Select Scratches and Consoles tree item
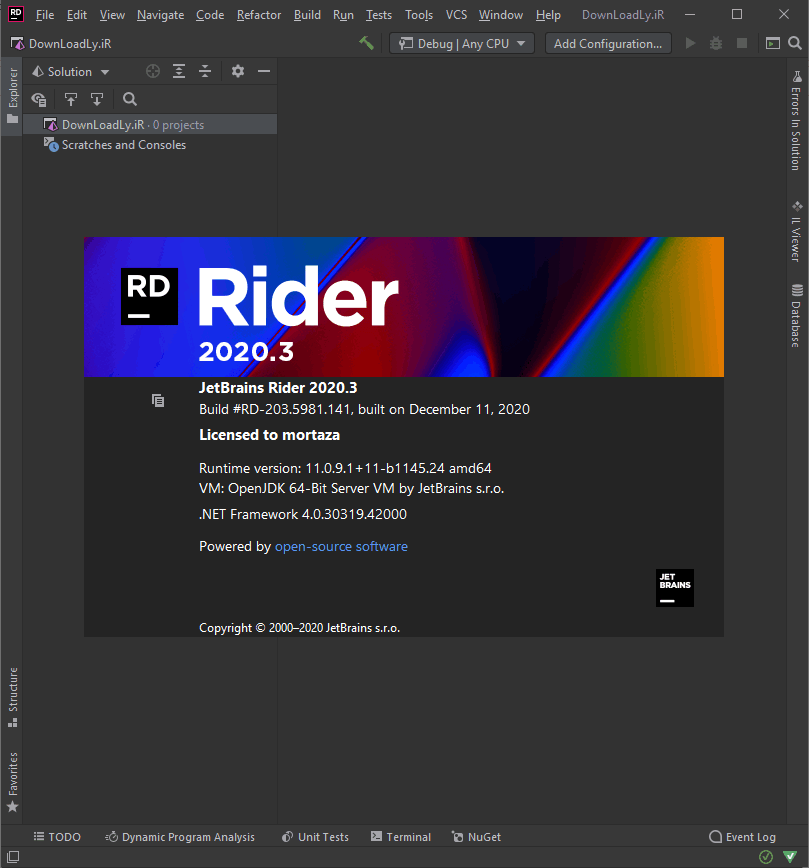Viewport: 809px width, 868px height. (115, 145)
